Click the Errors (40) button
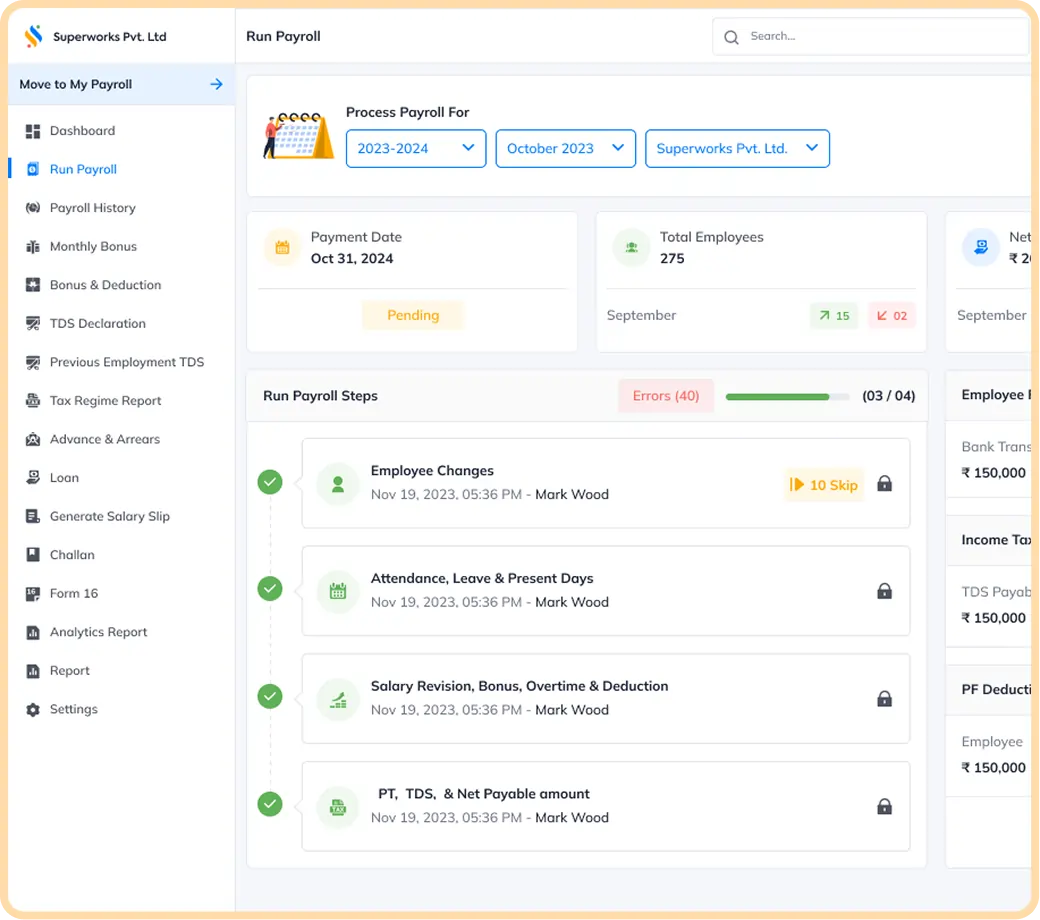The height and width of the screenshot is (920, 1040). coord(665,396)
